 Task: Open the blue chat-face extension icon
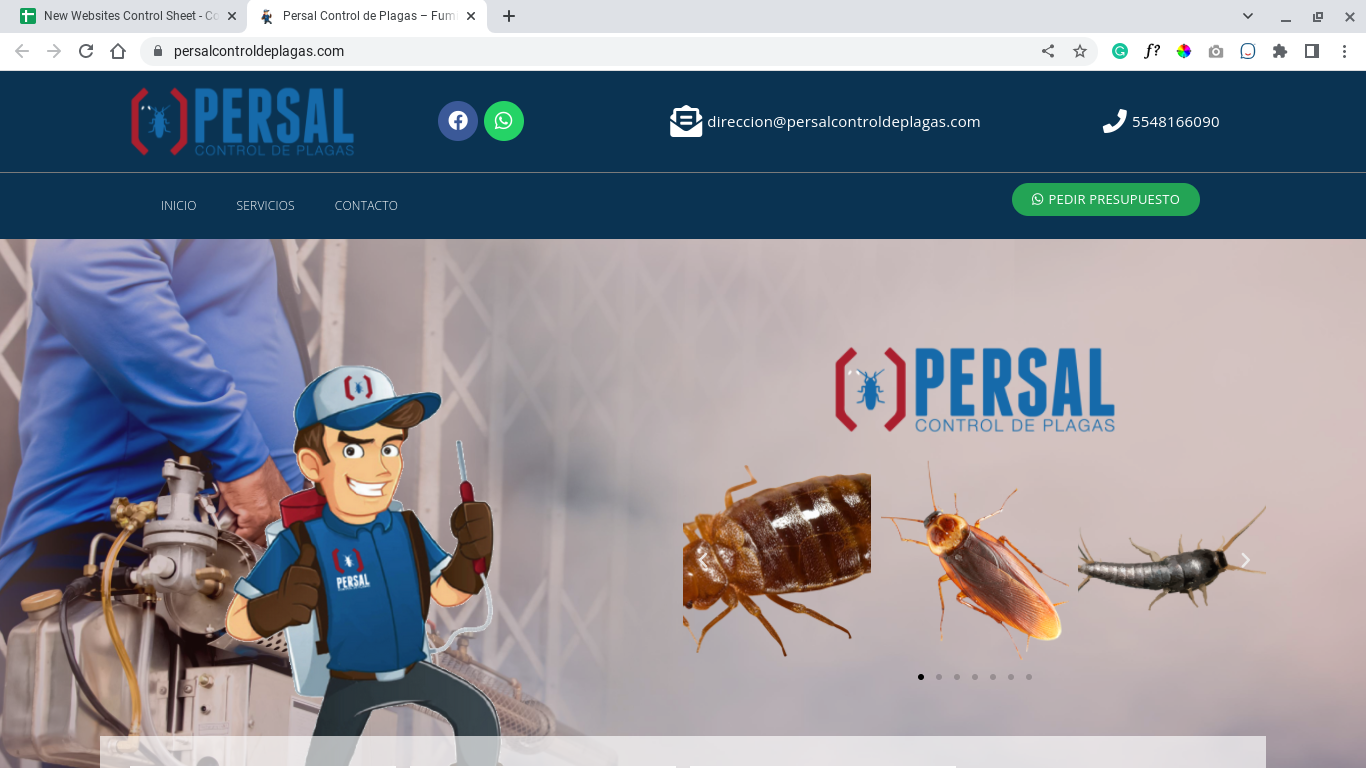coord(1248,51)
